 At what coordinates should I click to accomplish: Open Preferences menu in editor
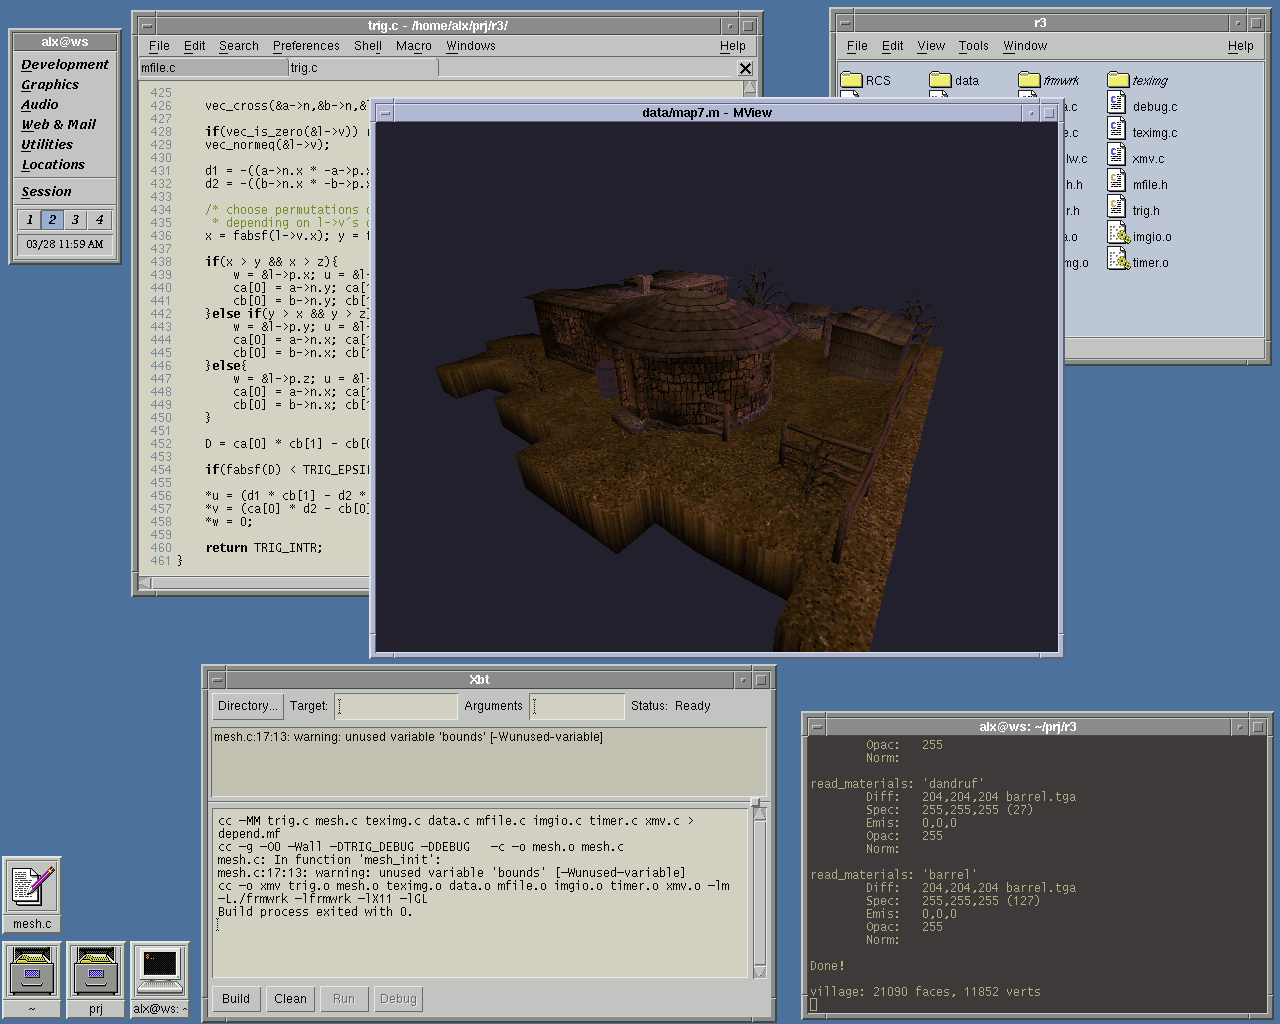click(x=306, y=46)
